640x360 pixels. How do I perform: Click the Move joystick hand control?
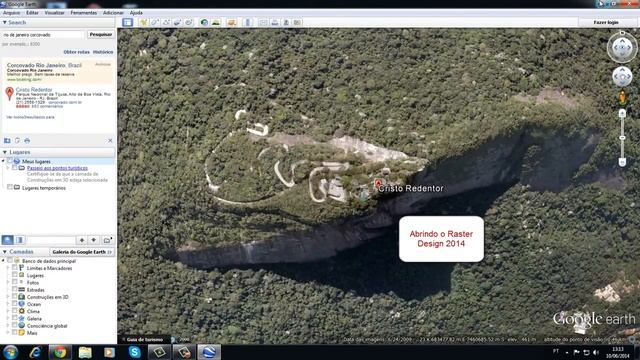(x=622, y=77)
